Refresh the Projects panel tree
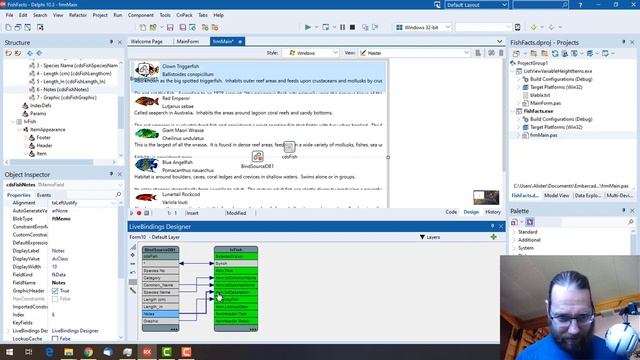Screen dimensions: 640x360 [x=555, y=53]
